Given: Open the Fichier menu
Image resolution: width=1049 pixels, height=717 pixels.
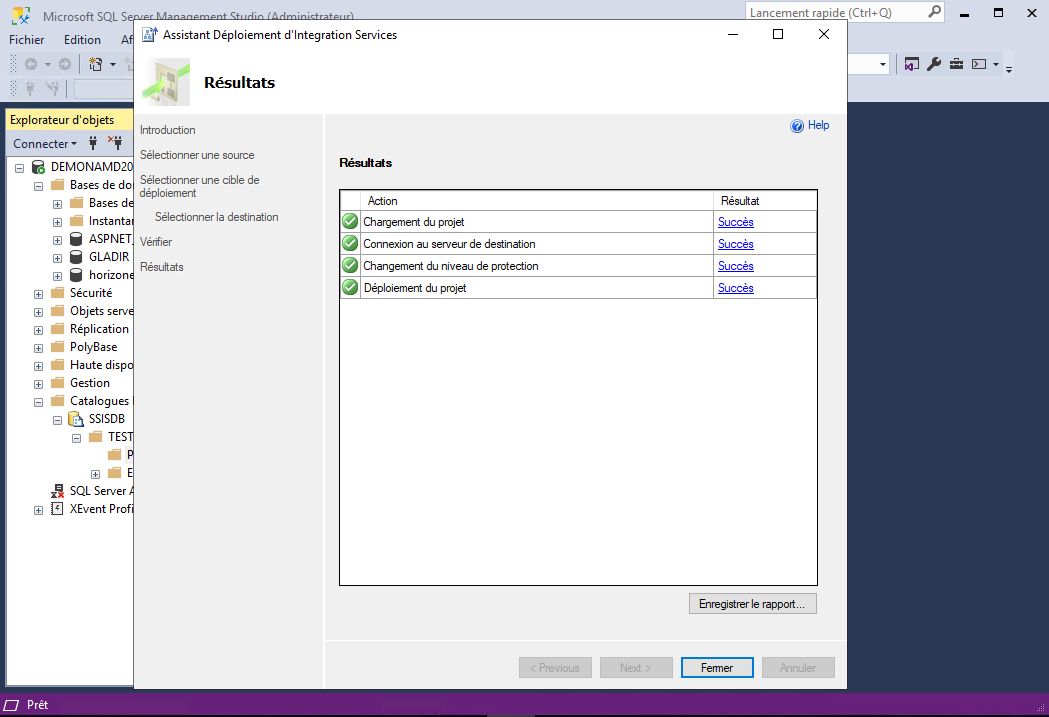Looking at the screenshot, I should (27, 40).
